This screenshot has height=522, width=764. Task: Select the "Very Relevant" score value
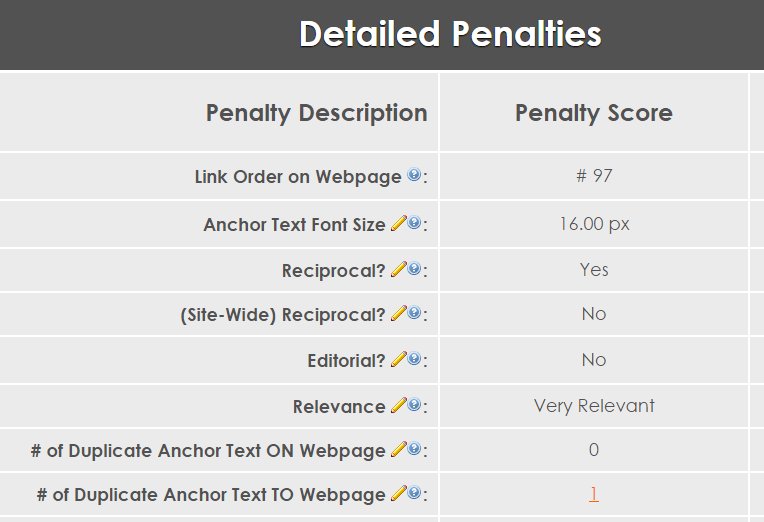tap(594, 406)
